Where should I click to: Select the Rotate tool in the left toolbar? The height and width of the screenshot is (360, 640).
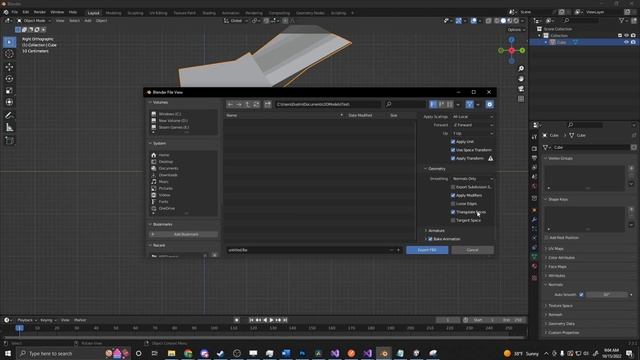[9, 78]
